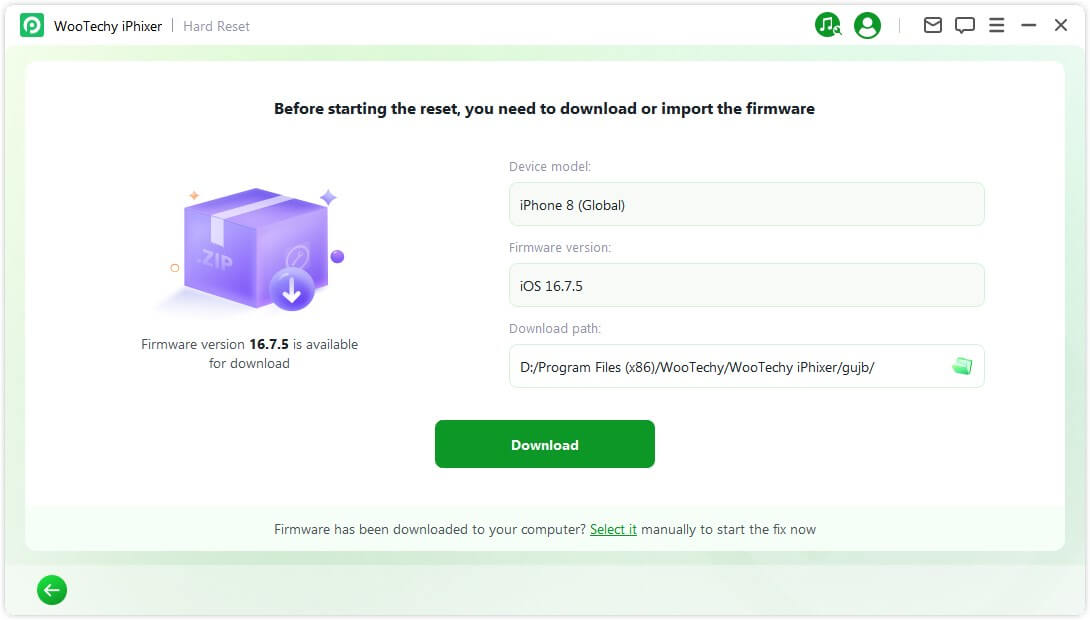The image size is (1090, 620).
Task: Click the close X button
Action: [1062, 25]
